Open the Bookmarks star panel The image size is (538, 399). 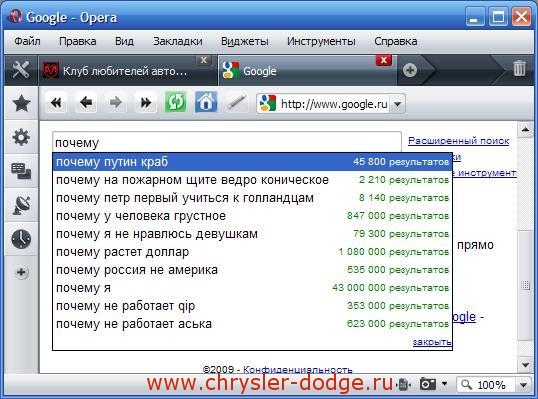pos(21,103)
